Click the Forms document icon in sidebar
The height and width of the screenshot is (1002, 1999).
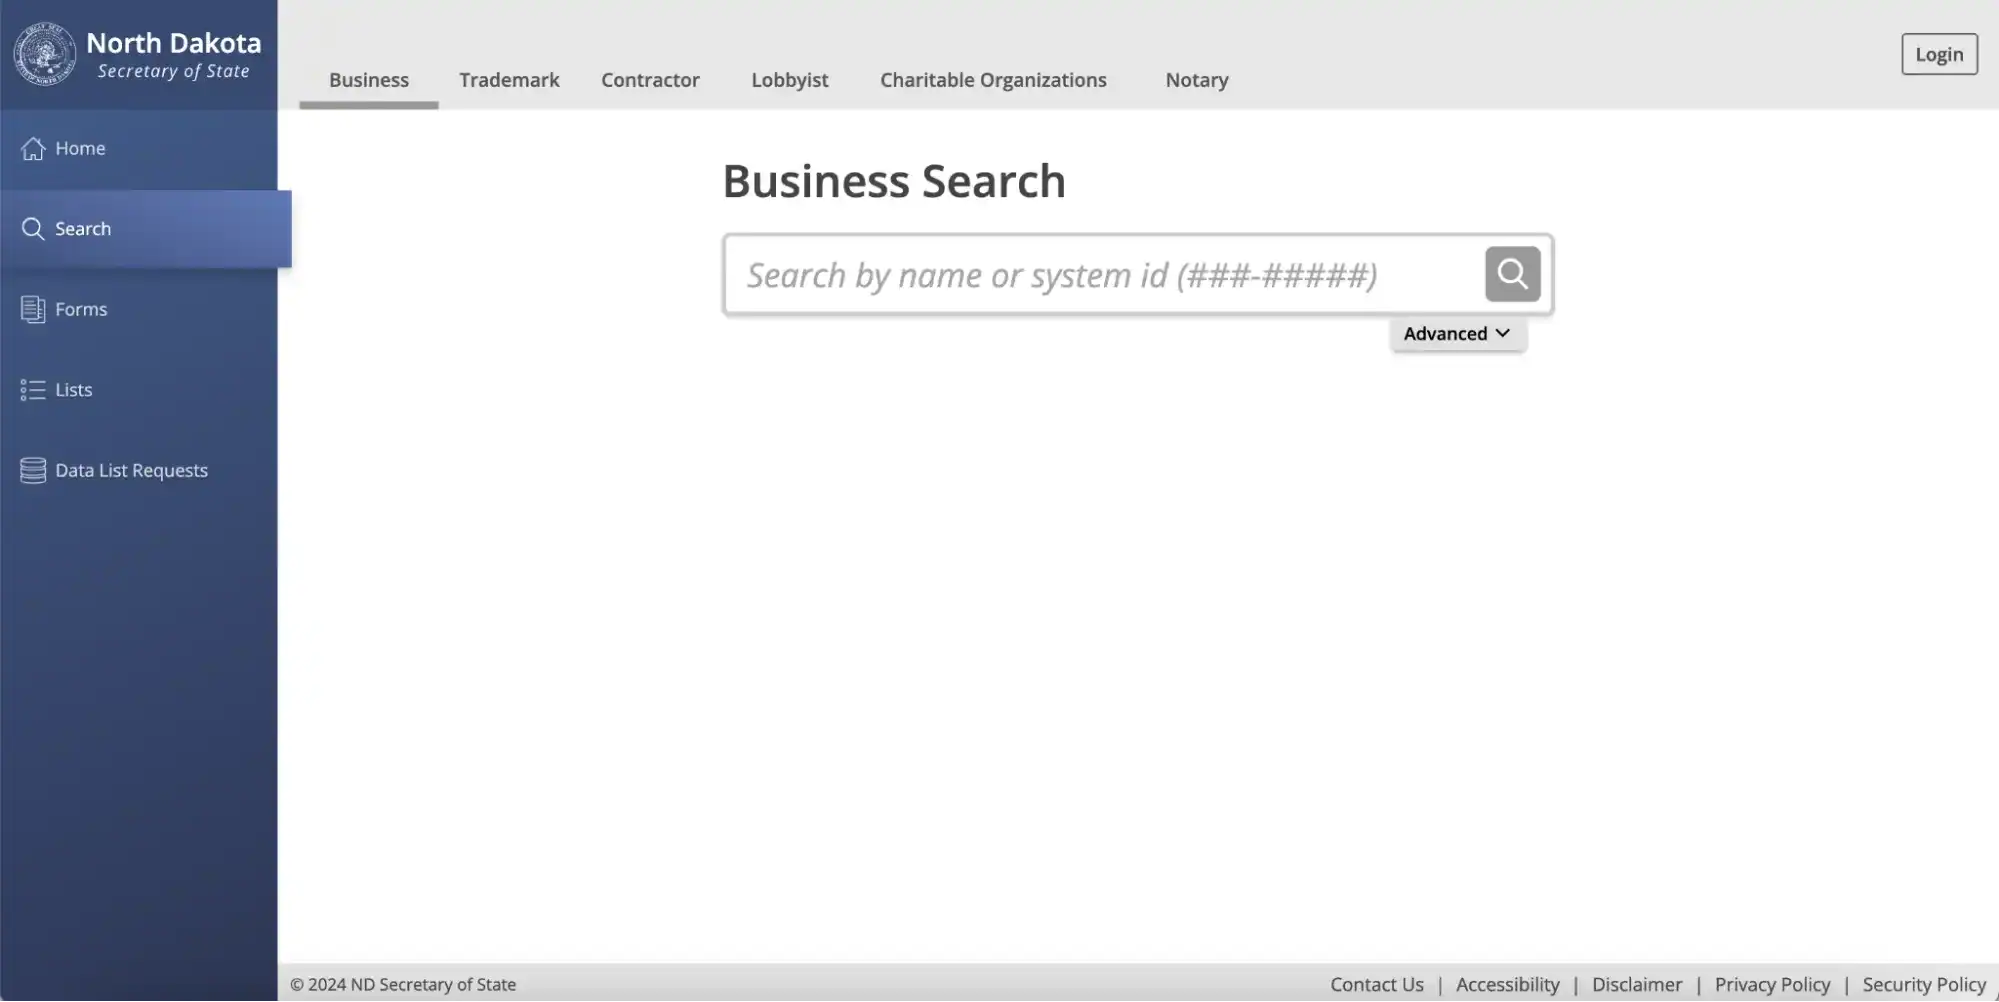(33, 310)
